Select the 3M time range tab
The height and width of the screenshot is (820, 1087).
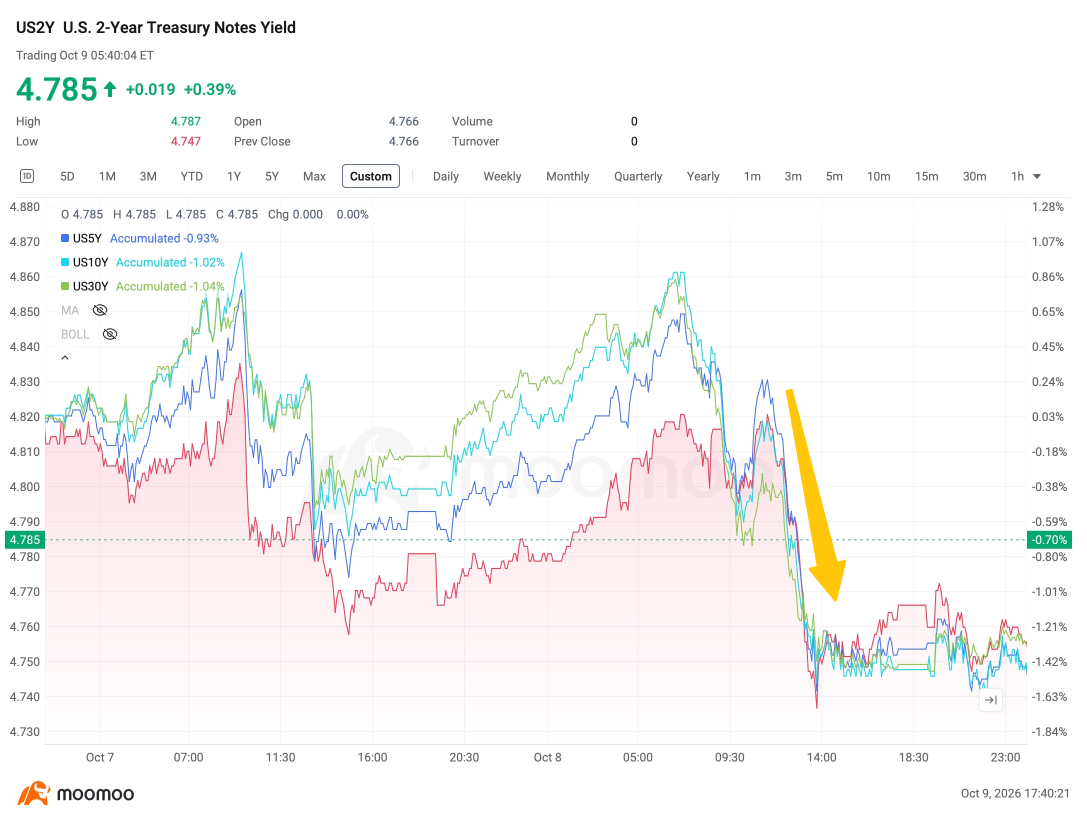click(x=148, y=176)
